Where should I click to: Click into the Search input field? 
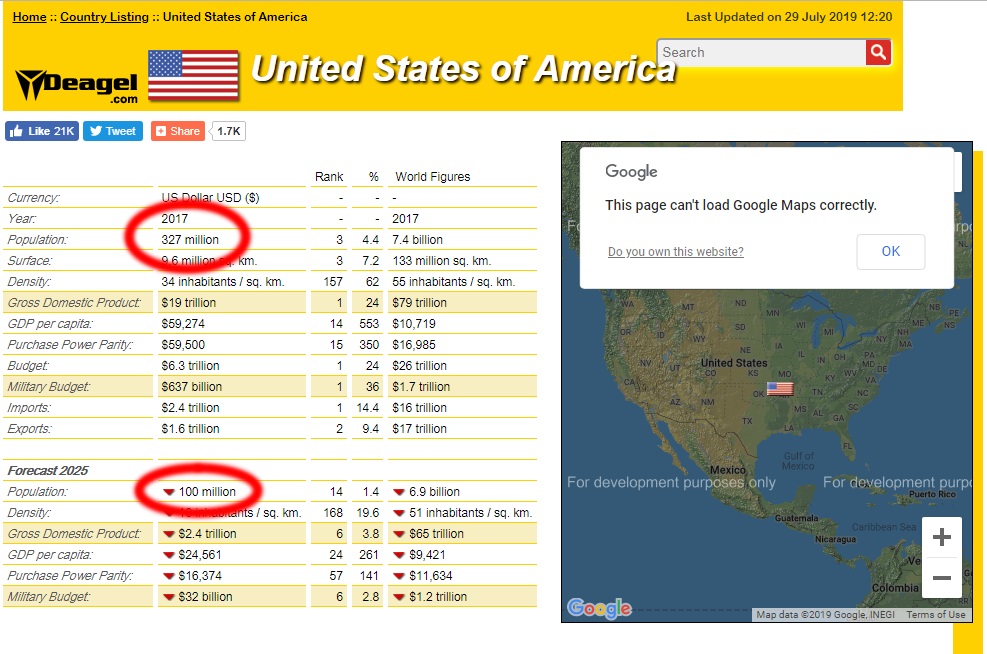pos(762,52)
